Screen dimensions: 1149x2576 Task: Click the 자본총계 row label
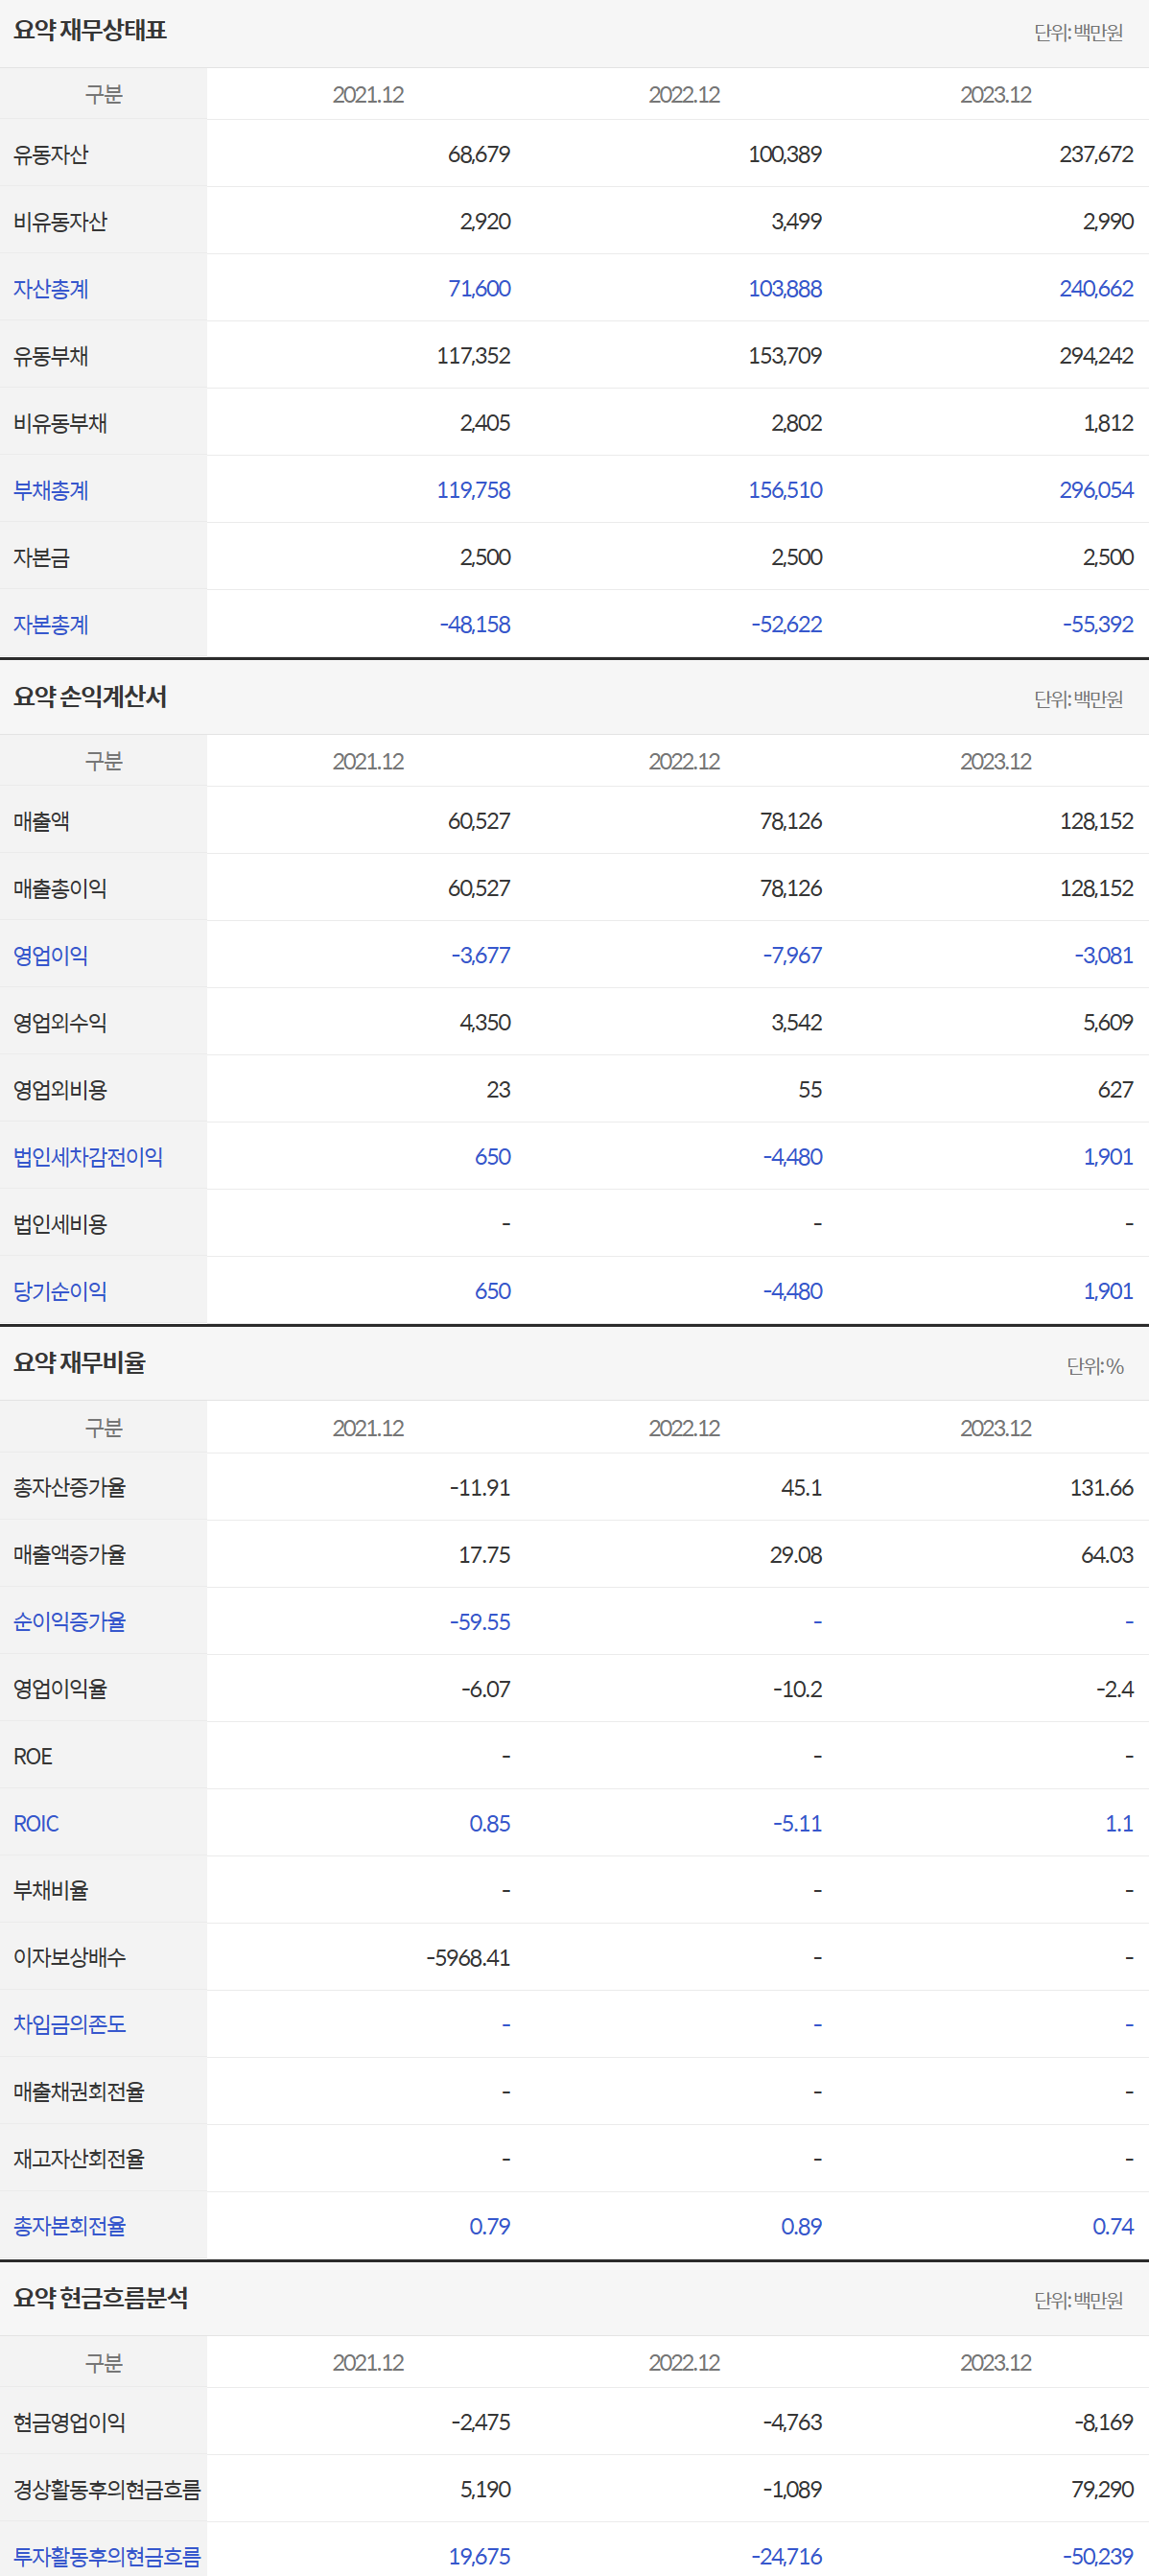[51, 625]
